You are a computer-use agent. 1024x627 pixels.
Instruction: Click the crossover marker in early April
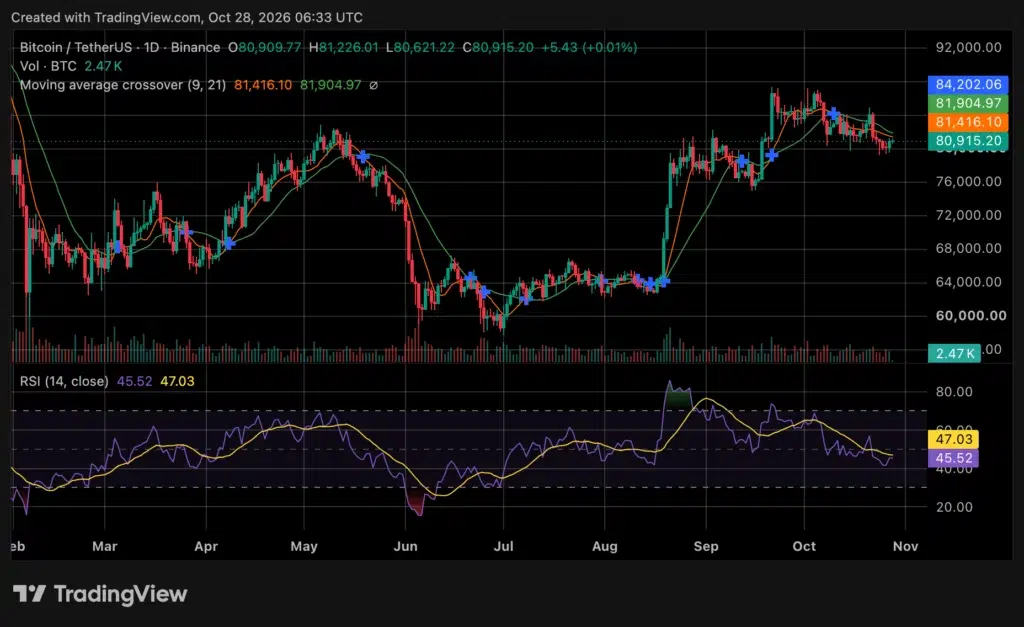click(x=229, y=243)
